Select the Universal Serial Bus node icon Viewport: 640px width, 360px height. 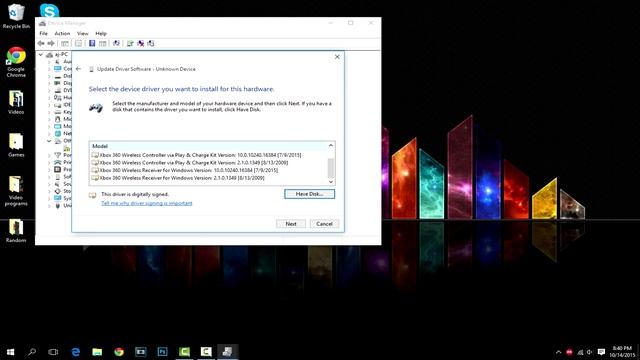coord(58,205)
